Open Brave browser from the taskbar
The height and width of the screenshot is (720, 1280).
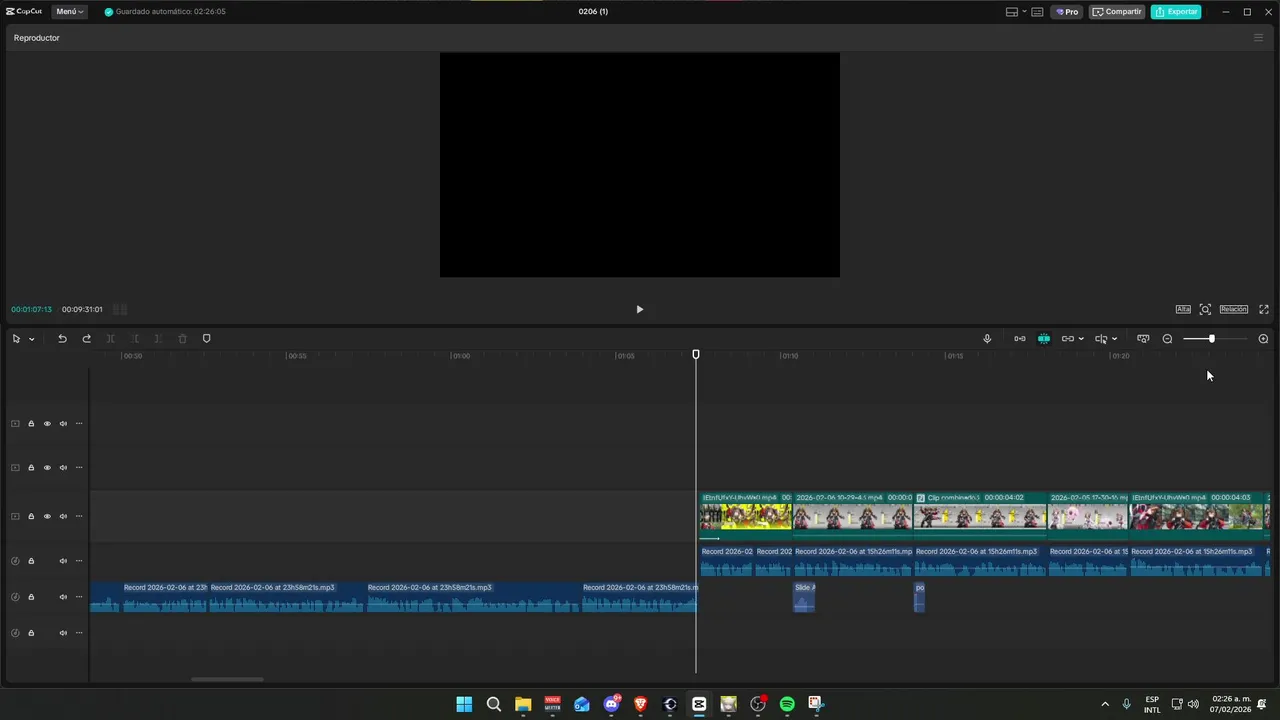point(640,704)
